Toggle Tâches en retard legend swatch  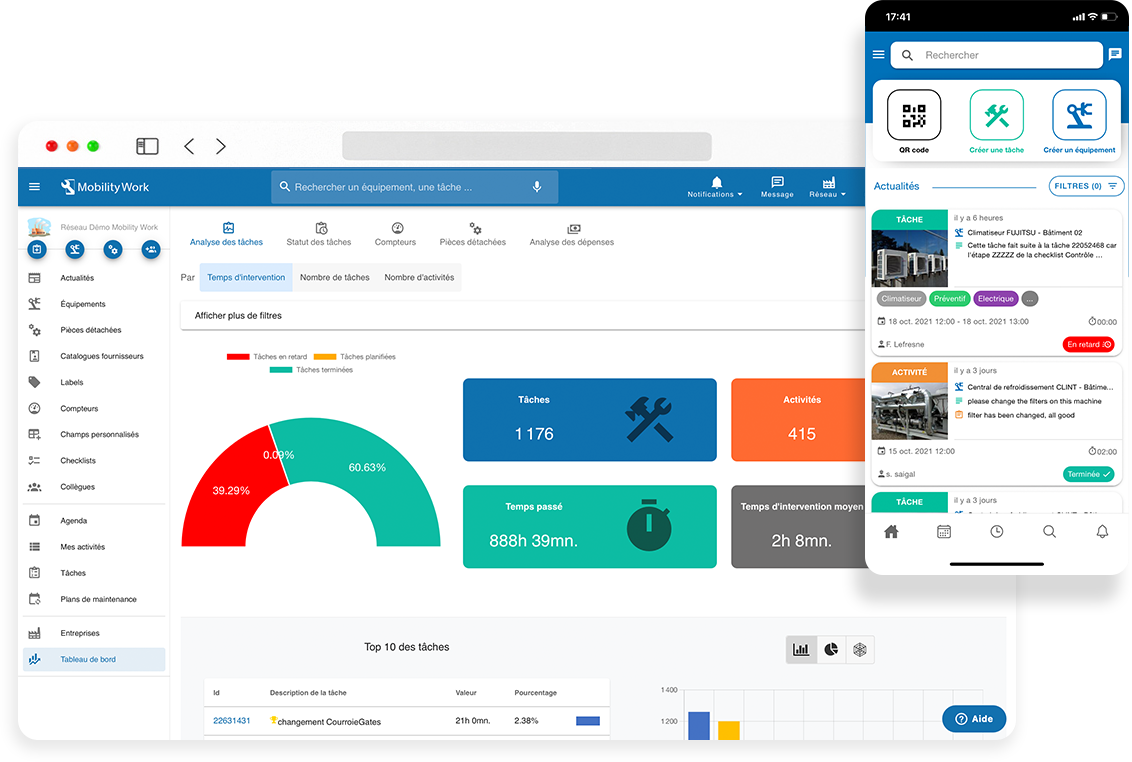pyautogui.click(x=238, y=357)
